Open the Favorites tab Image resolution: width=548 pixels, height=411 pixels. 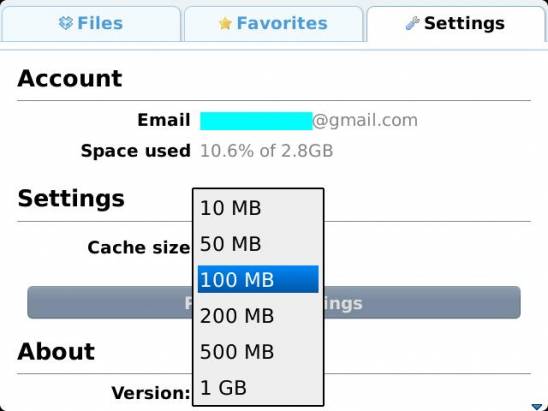pos(274,24)
